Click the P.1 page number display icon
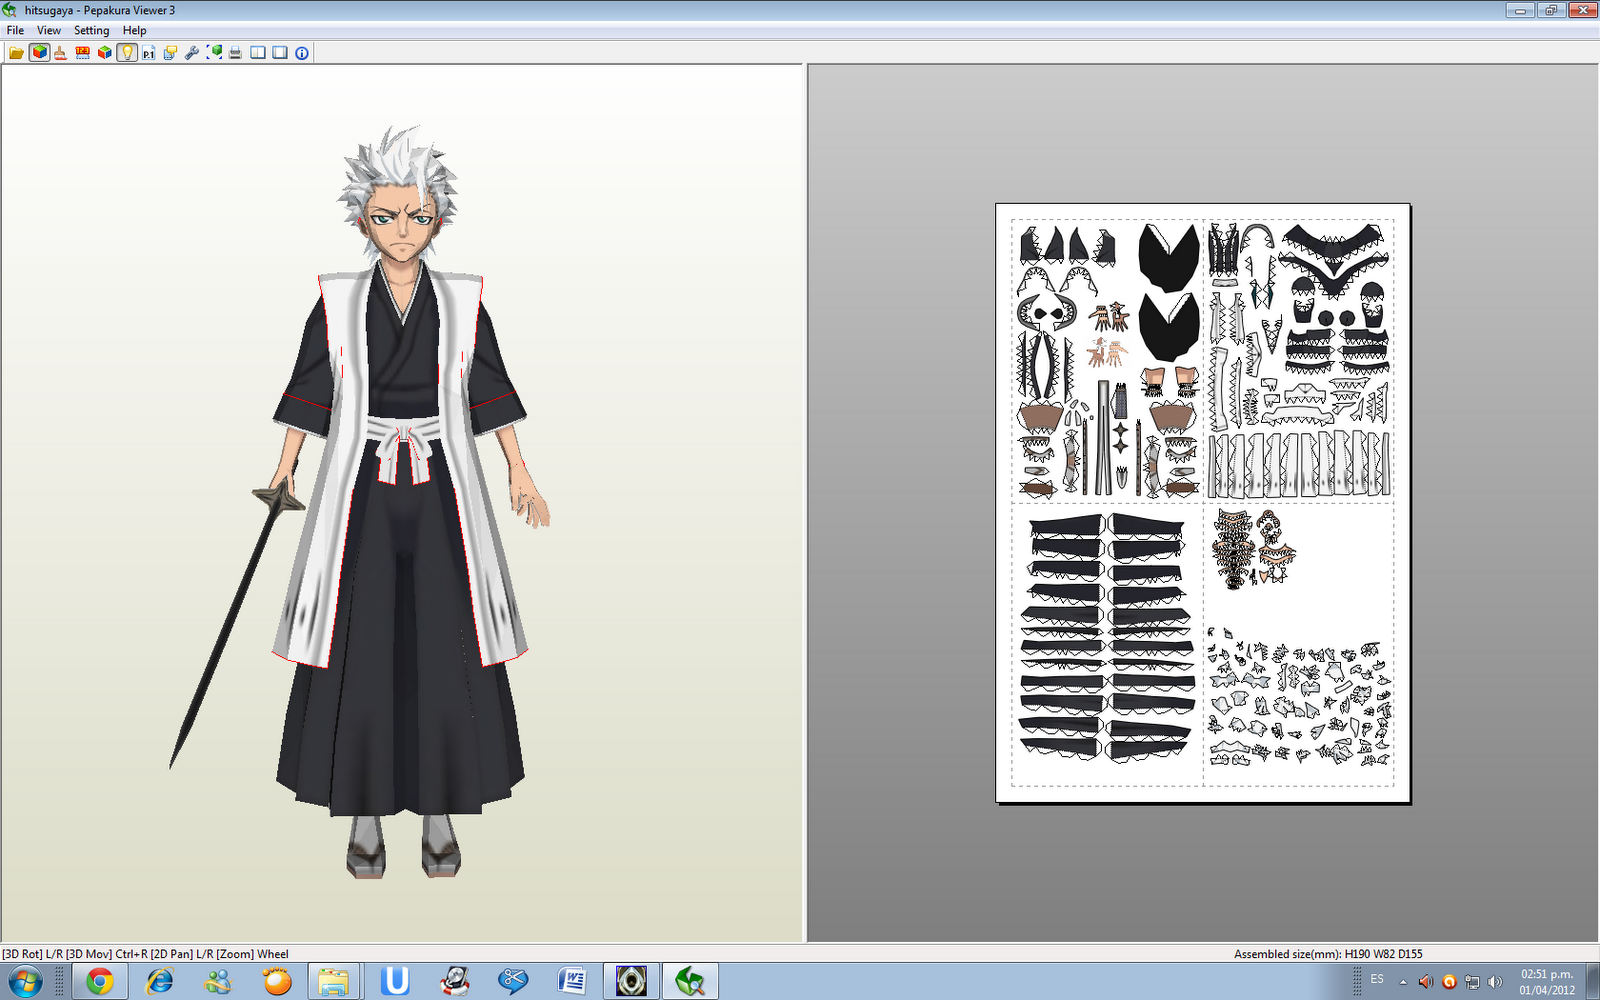 (148, 53)
